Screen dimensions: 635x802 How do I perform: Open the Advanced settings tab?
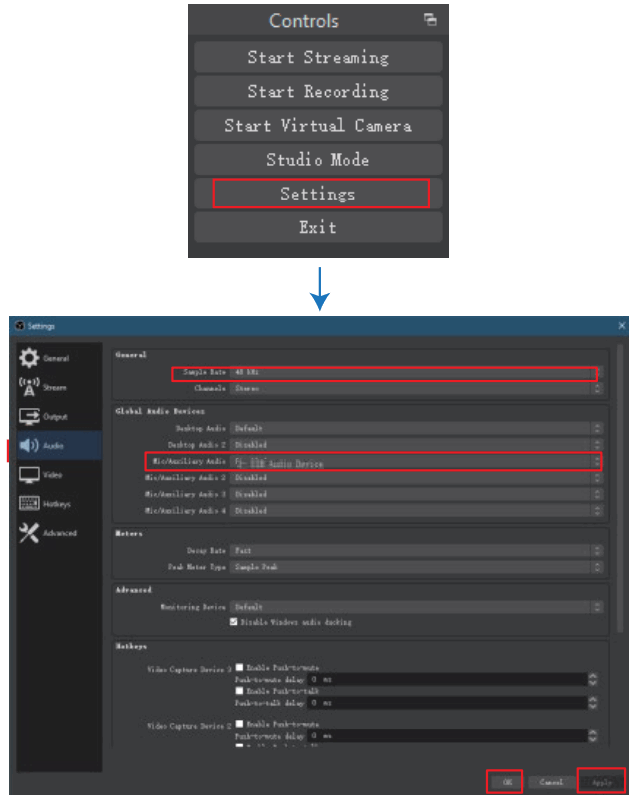coord(58,533)
